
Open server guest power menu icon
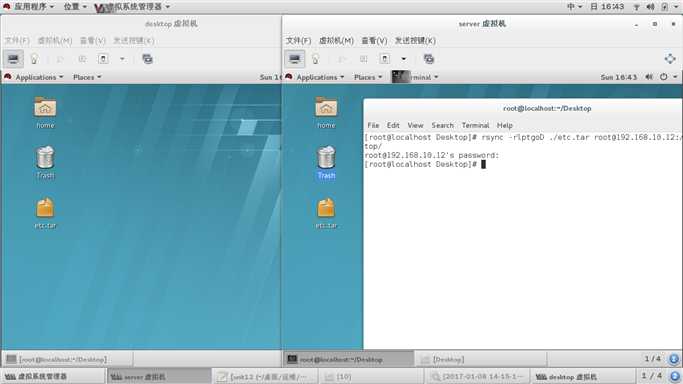663,77
